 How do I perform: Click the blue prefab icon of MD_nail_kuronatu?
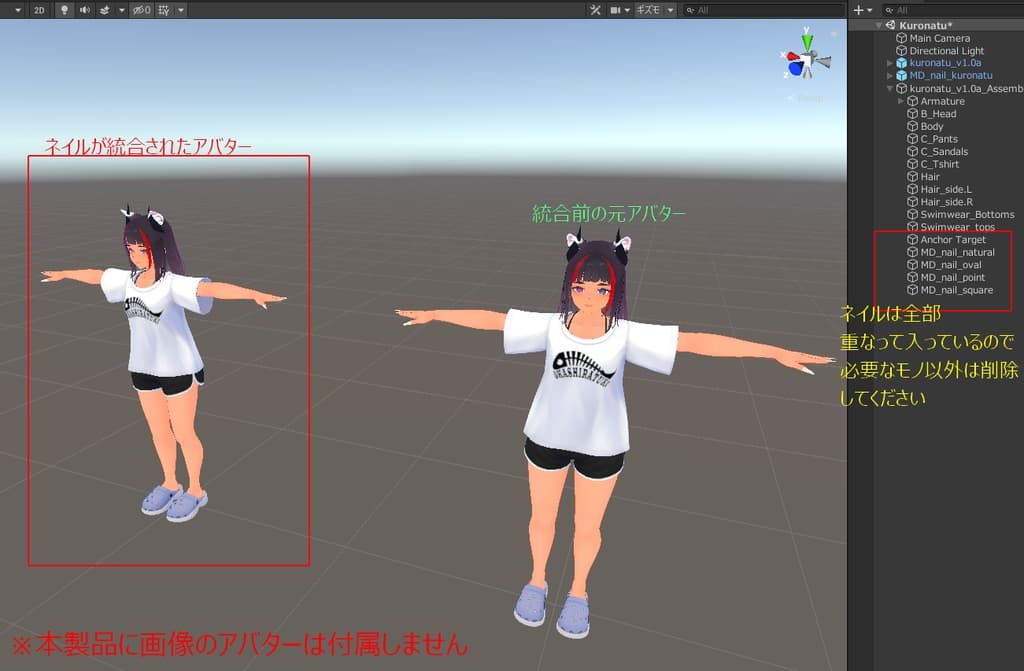click(901, 76)
